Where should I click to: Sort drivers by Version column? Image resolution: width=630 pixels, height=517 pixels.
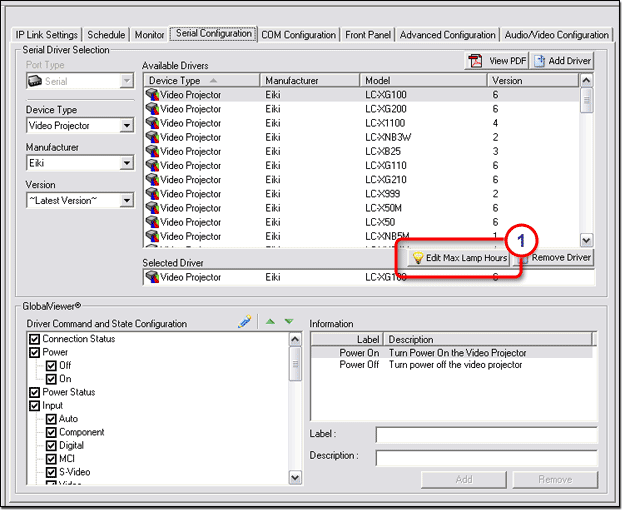click(533, 81)
